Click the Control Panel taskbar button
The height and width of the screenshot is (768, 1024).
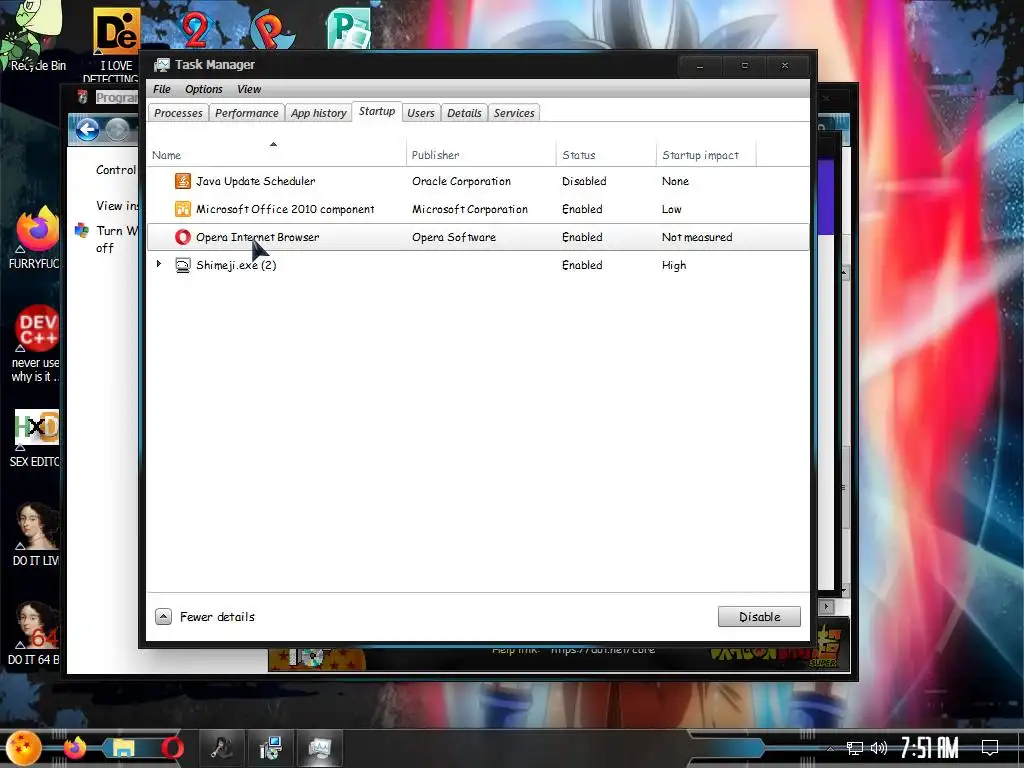(270, 748)
